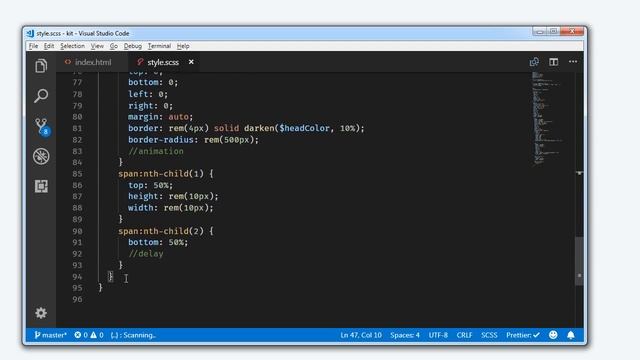This screenshot has width=640, height=360.
Task: Select the UTF-8 encoding indicator
Action: tap(438, 335)
